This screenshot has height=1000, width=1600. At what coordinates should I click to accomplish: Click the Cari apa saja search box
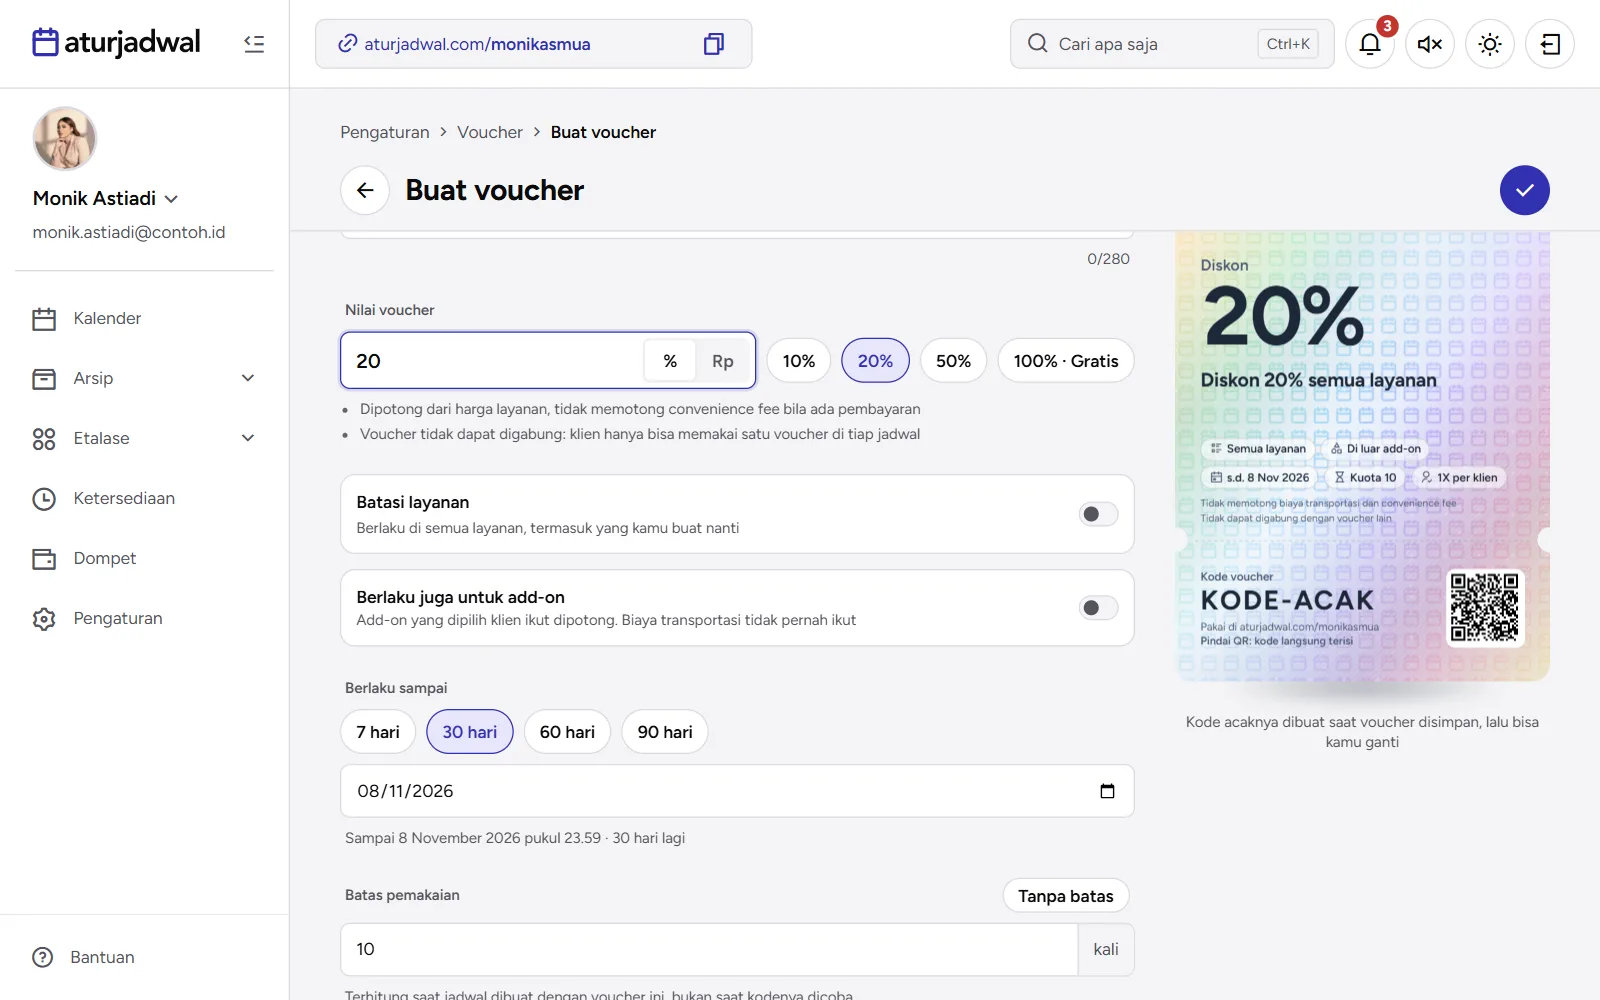click(1172, 44)
